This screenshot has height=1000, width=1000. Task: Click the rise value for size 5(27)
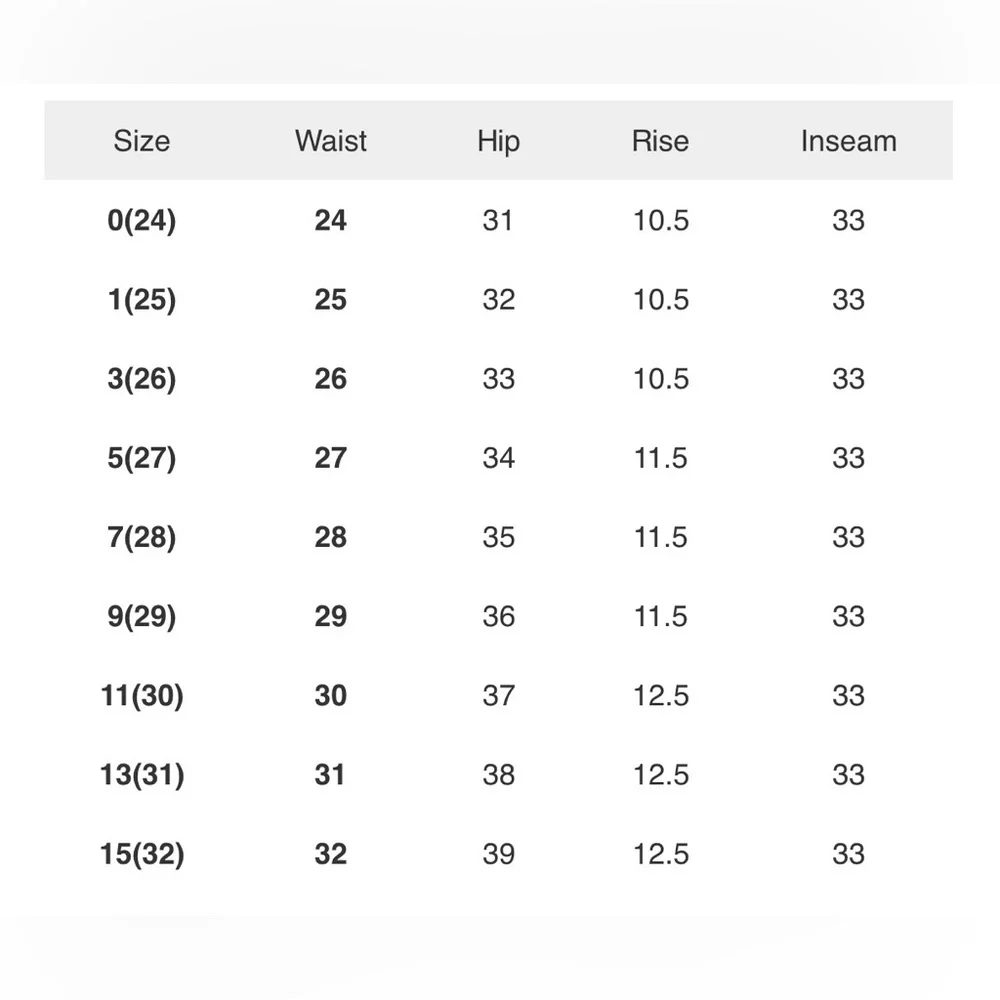click(660, 458)
